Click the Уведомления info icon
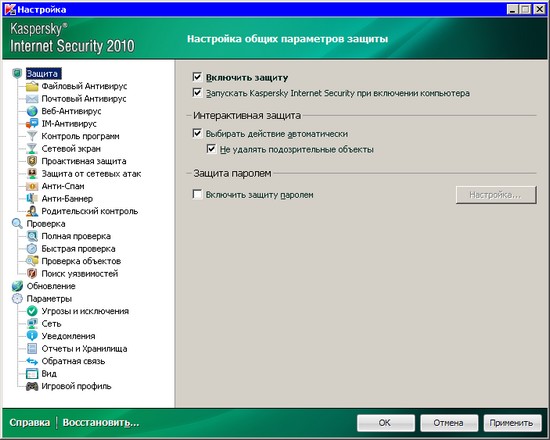 pyautogui.click(x=32, y=336)
